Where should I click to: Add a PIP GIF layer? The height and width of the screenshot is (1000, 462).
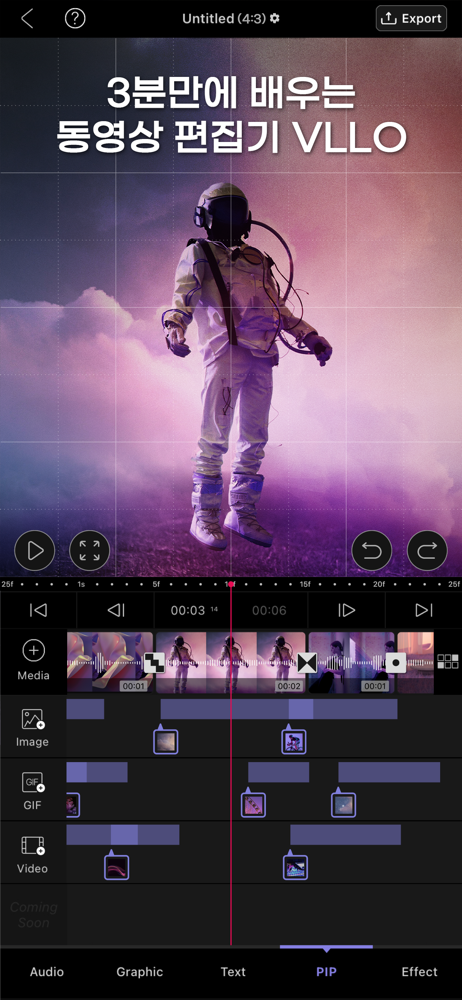[x=33, y=790]
